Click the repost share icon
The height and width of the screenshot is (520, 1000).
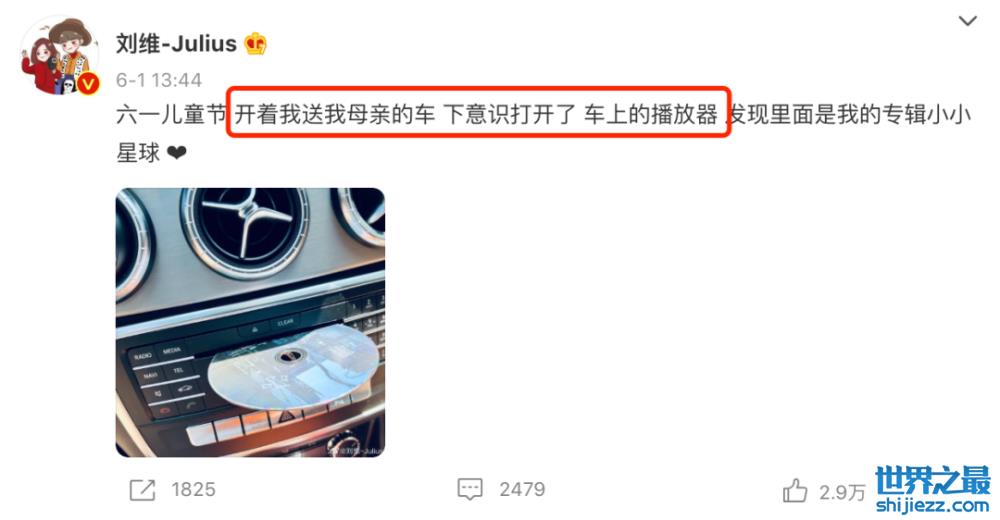tap(142, 490)
